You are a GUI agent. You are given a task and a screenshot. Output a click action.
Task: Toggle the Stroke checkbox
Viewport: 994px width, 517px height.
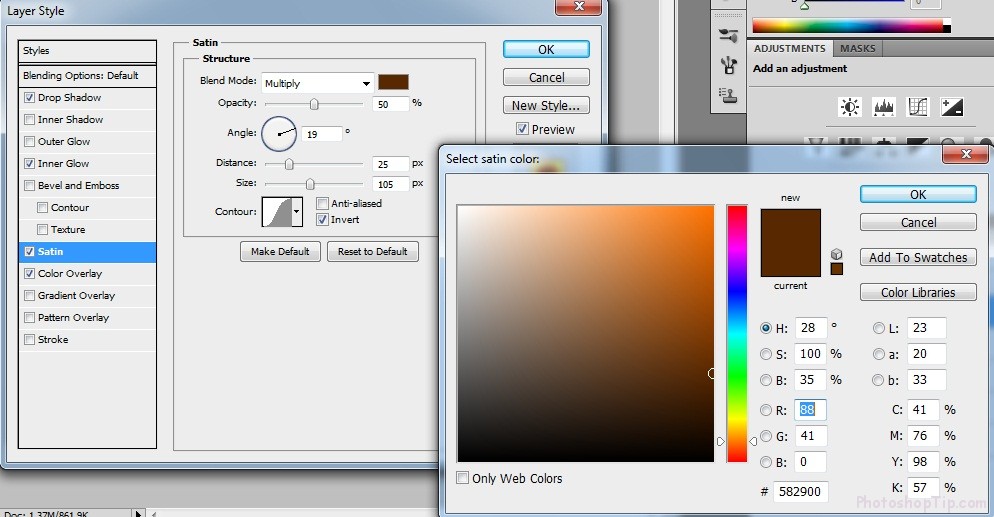click(x=29, y=340)
